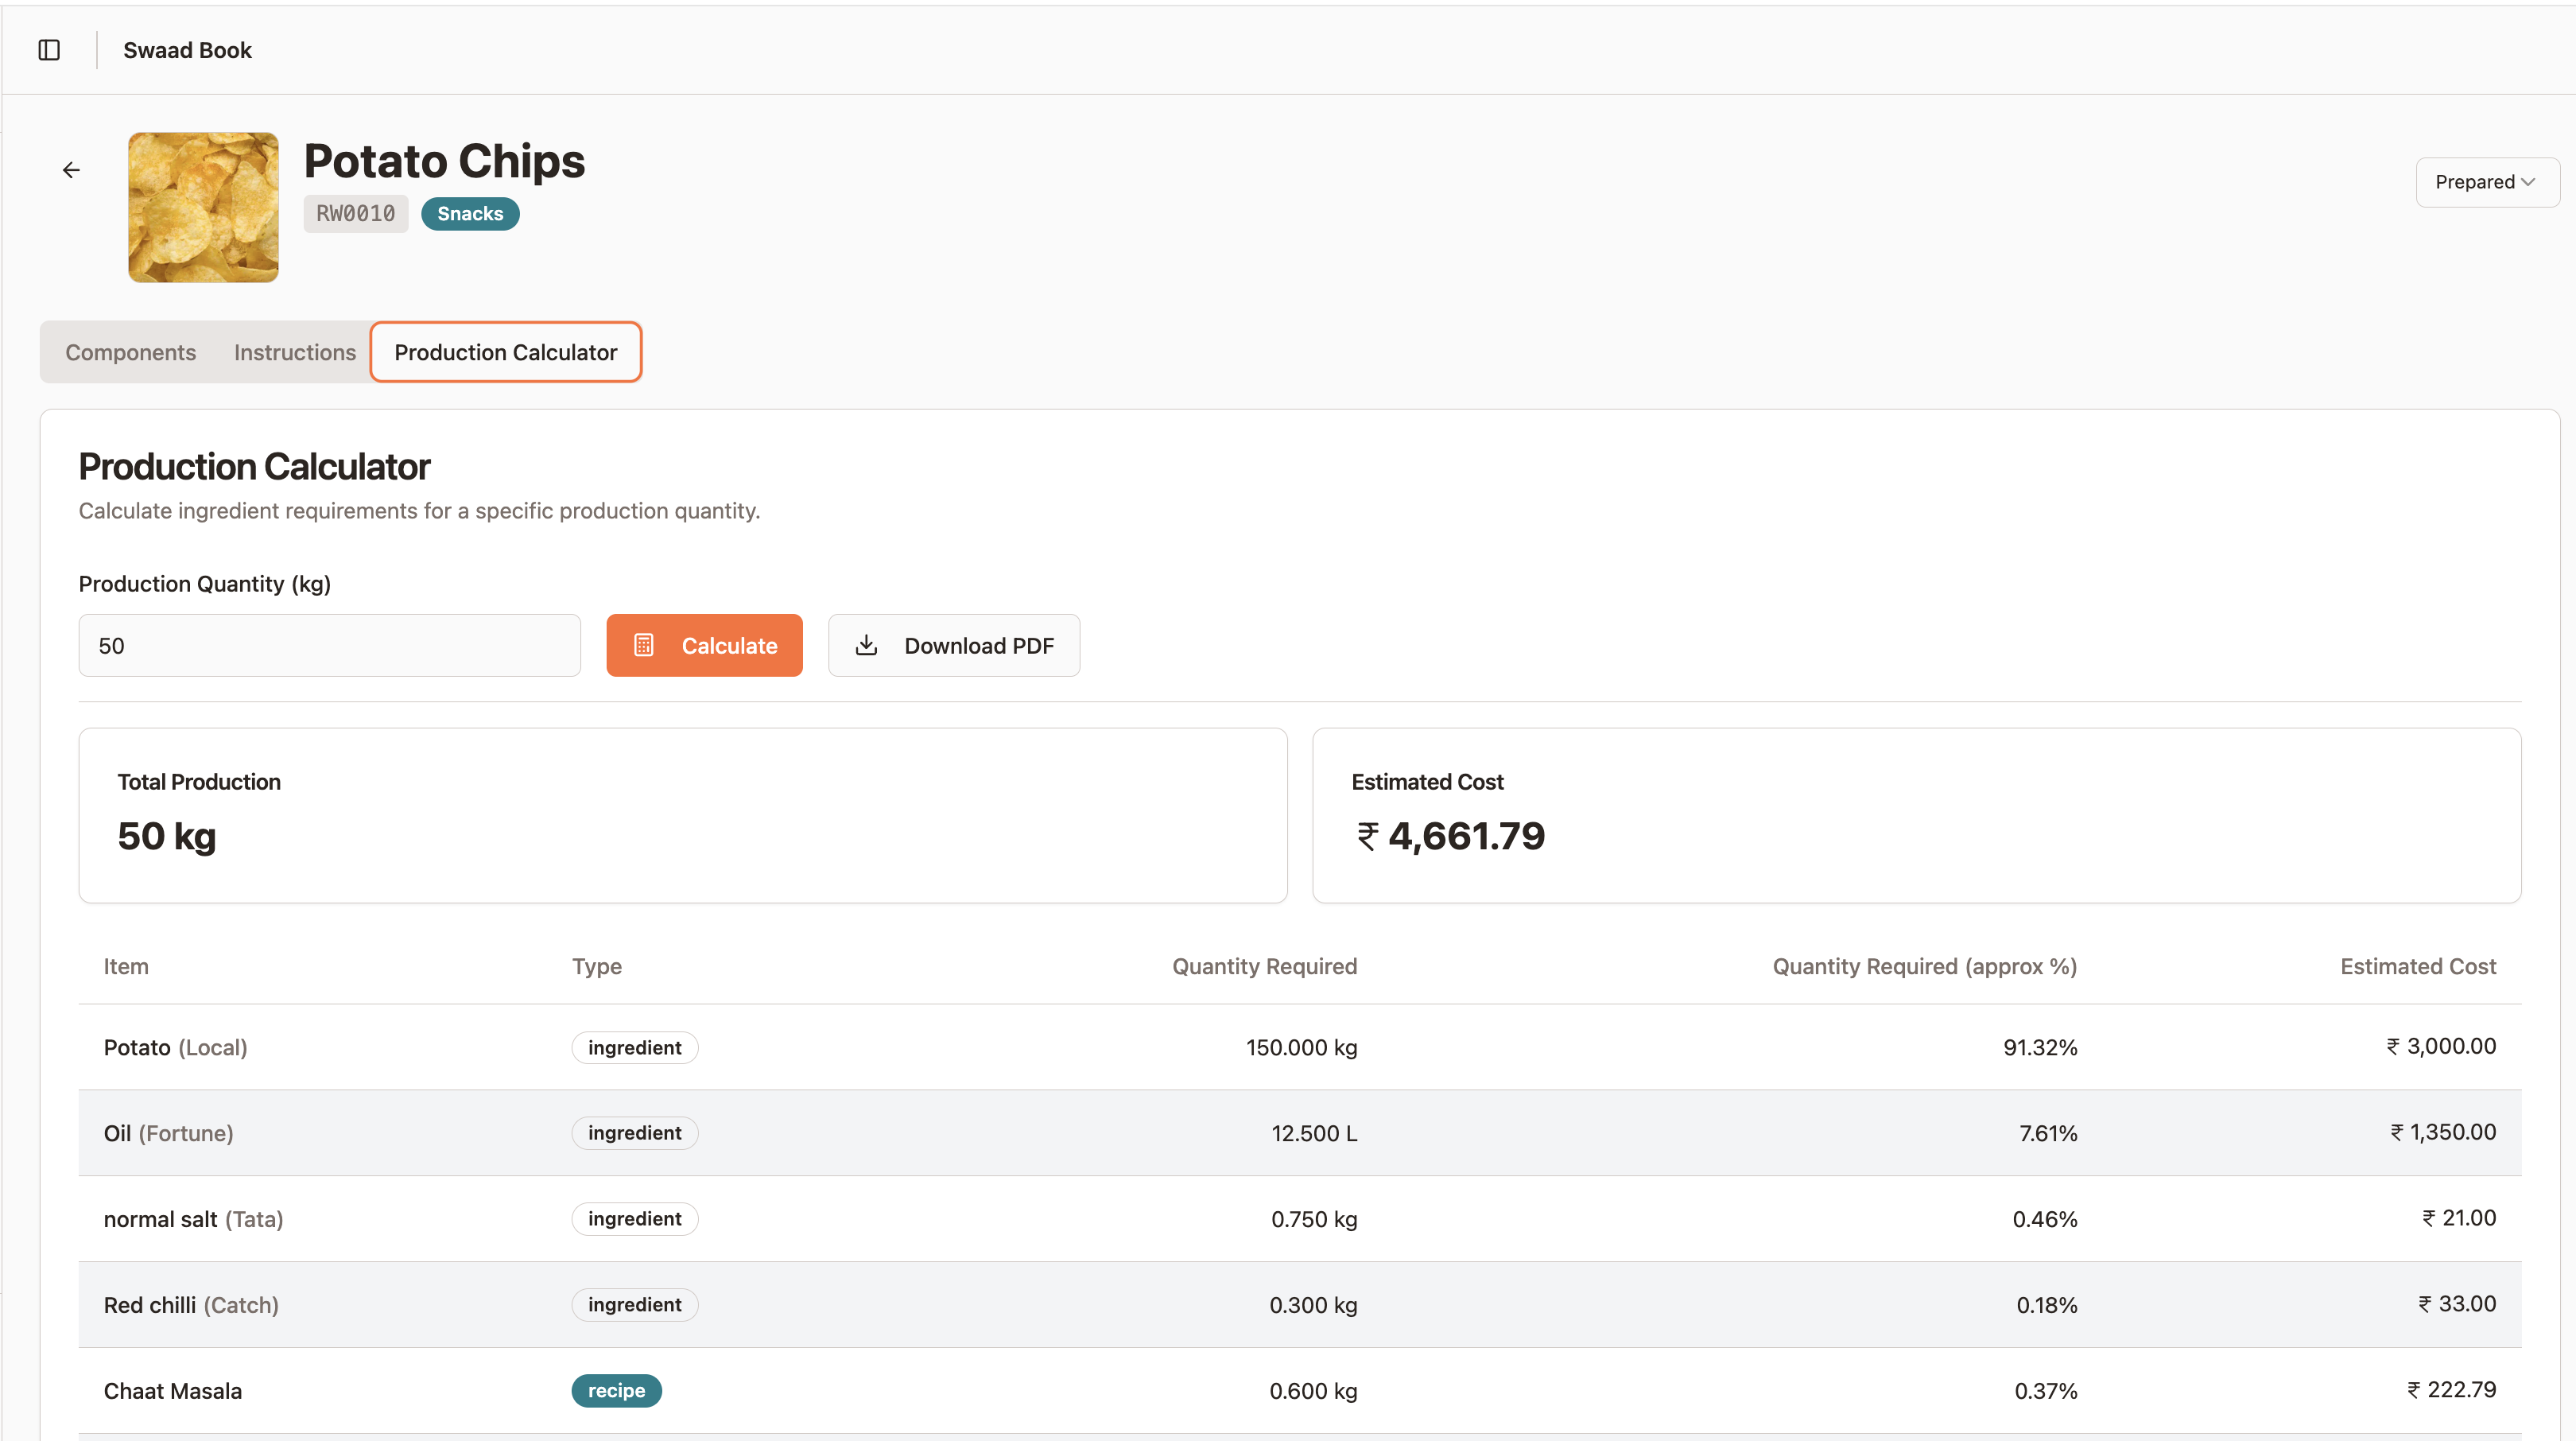2576x1441 pixels.
Task: Click Quantity Required (approx %) header
Action: coord(1925,966)
